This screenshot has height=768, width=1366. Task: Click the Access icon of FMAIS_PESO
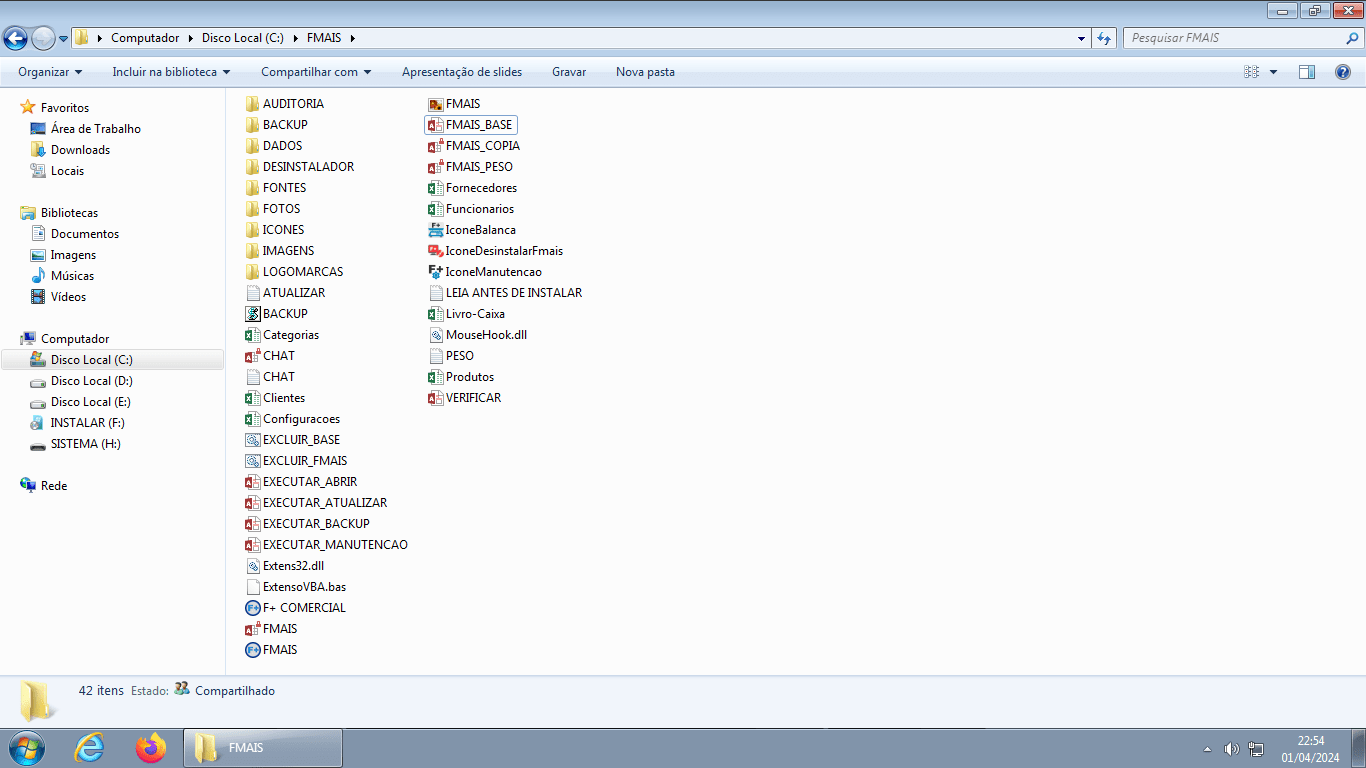click(x=435, y=167)
